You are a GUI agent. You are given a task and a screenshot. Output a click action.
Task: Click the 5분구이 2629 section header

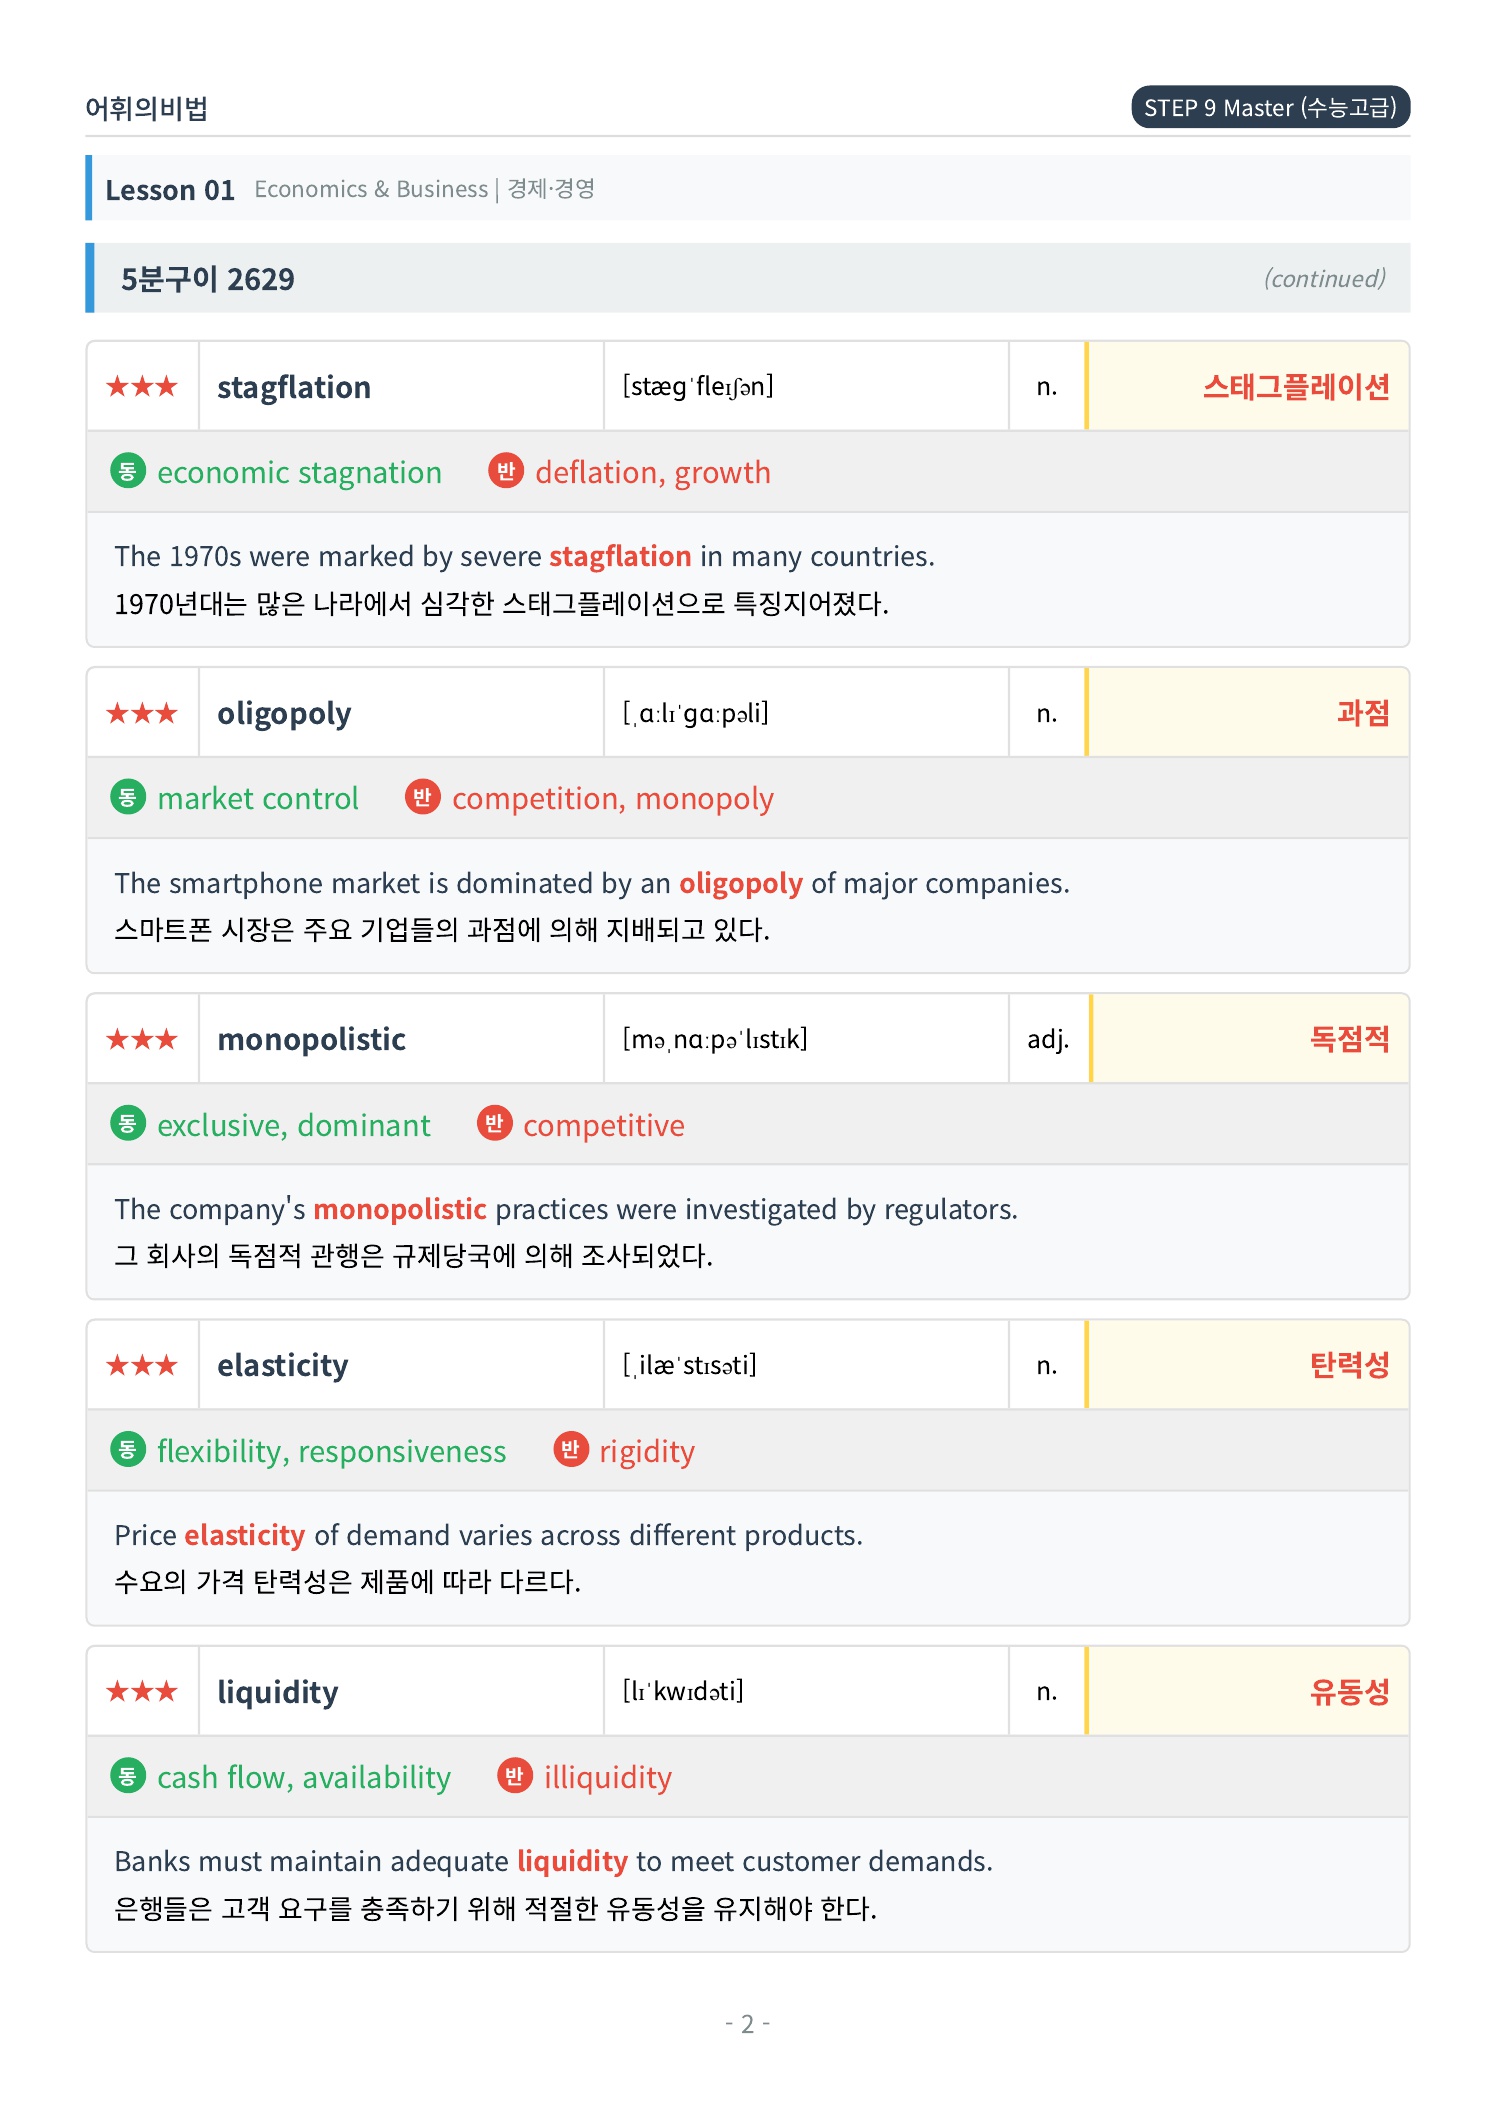click(x=748, y=278)
